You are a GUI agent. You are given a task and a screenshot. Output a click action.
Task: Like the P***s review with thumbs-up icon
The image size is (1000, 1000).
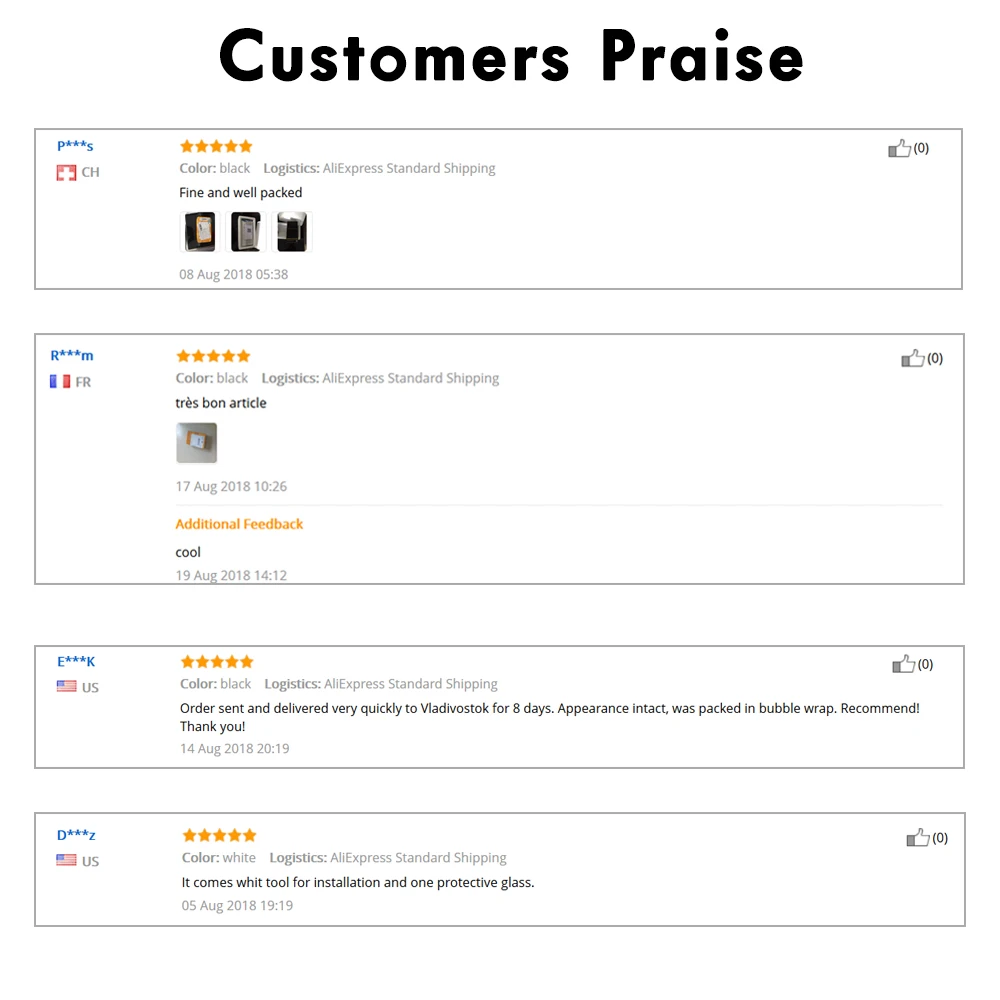tap(899, 149)
